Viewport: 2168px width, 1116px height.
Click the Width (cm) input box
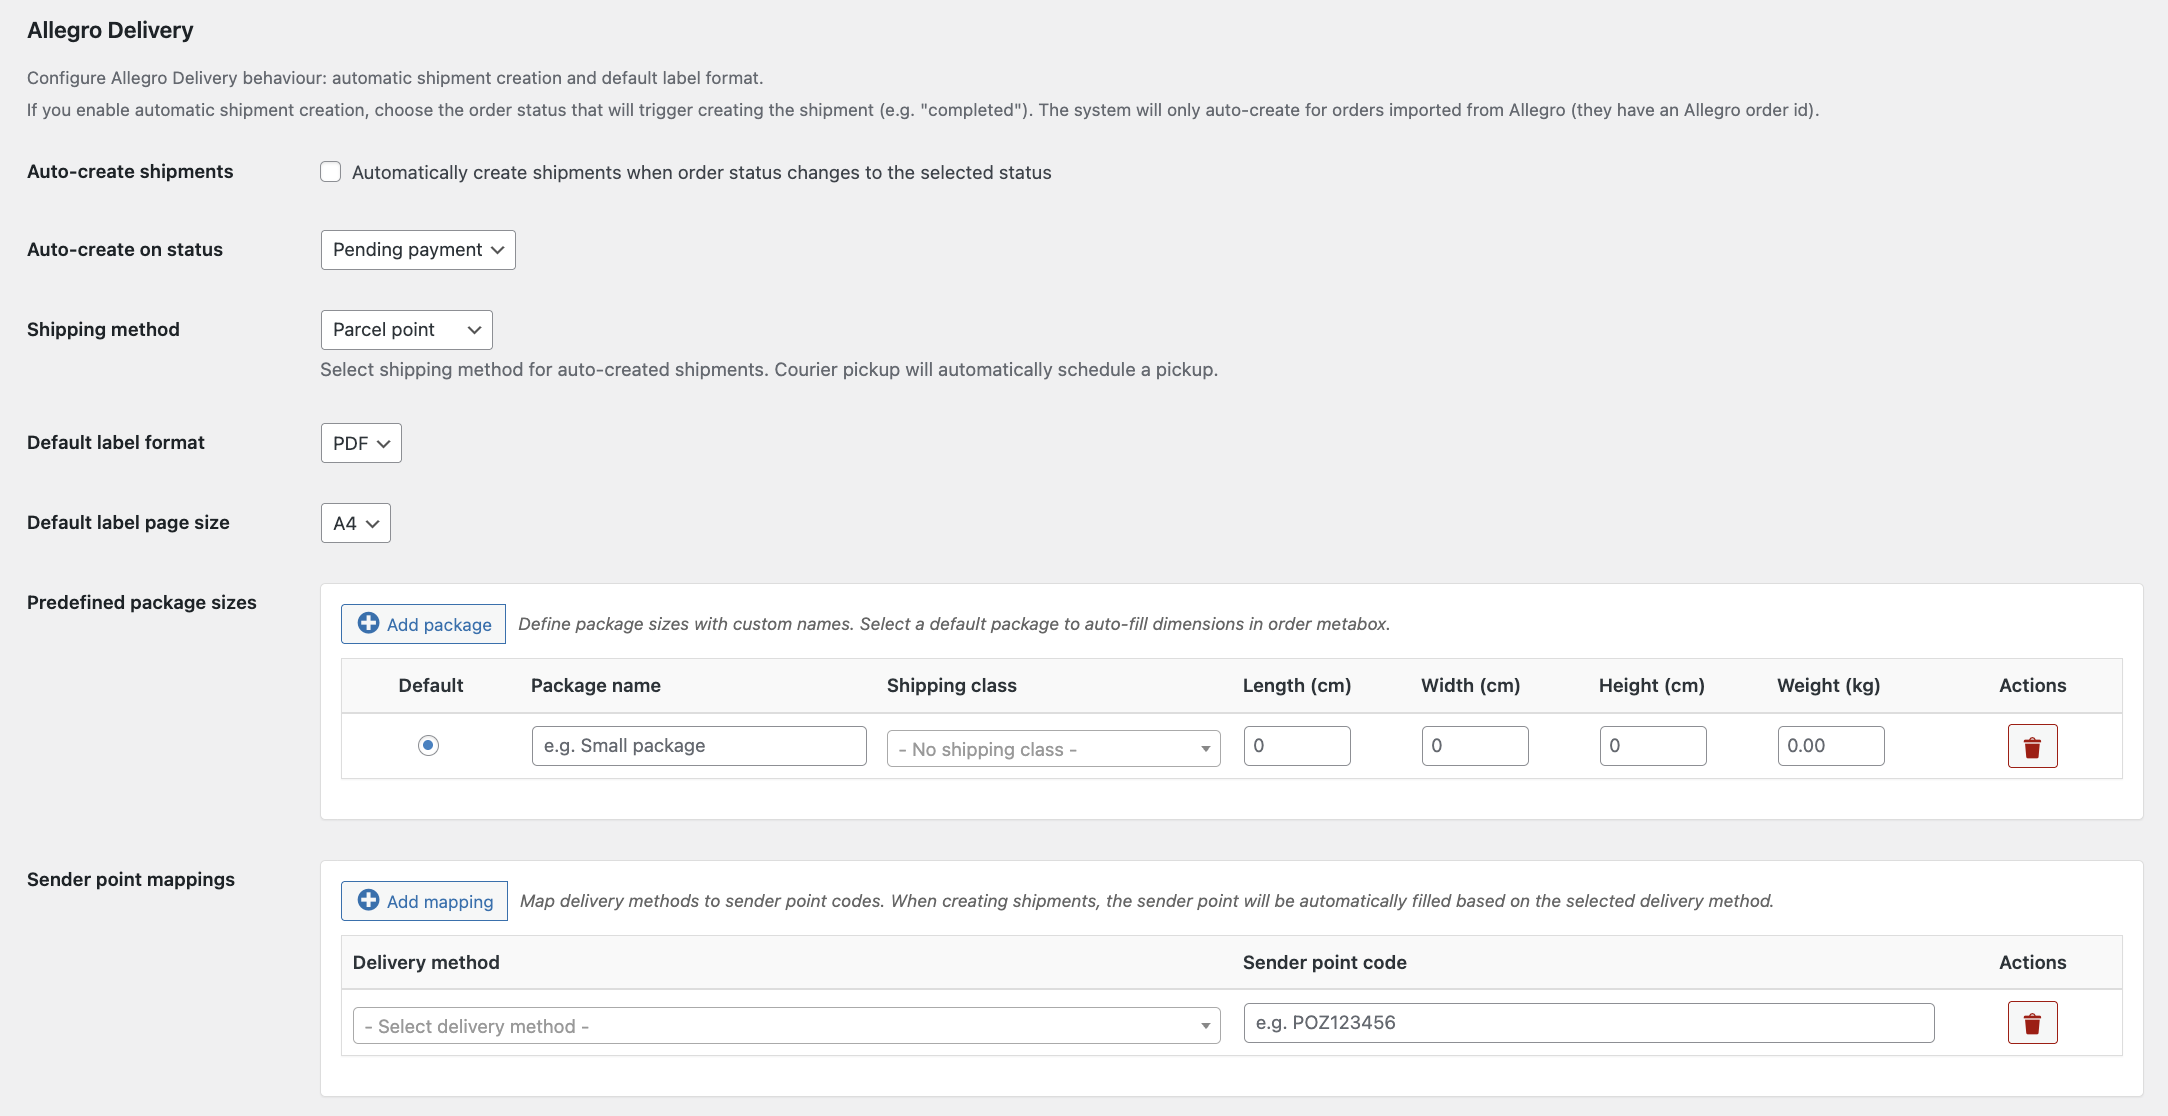1475,746
